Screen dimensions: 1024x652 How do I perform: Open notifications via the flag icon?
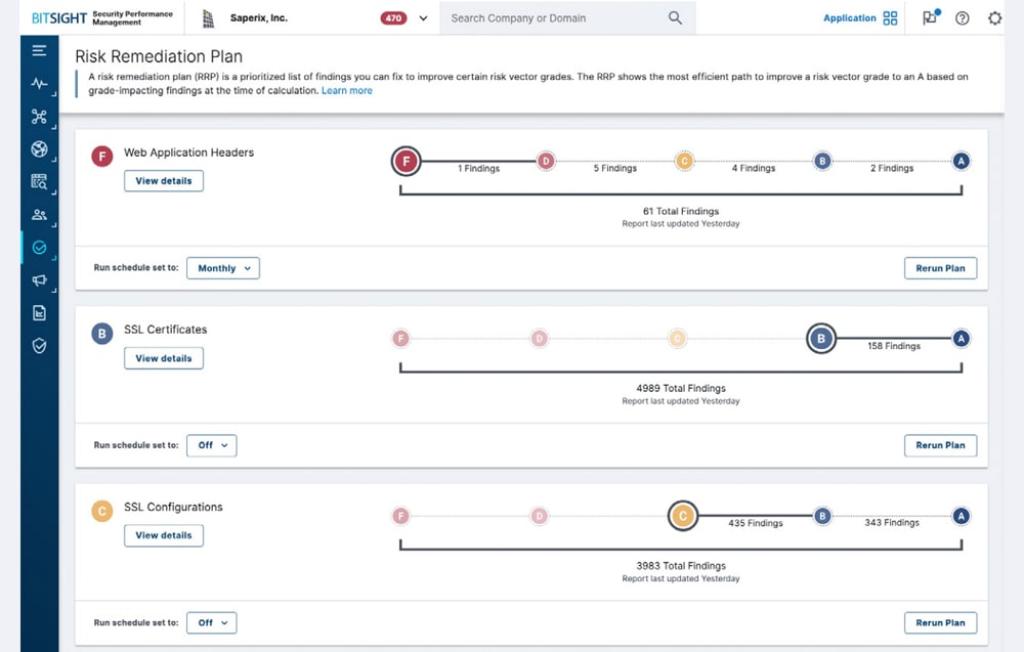[929, 17]
